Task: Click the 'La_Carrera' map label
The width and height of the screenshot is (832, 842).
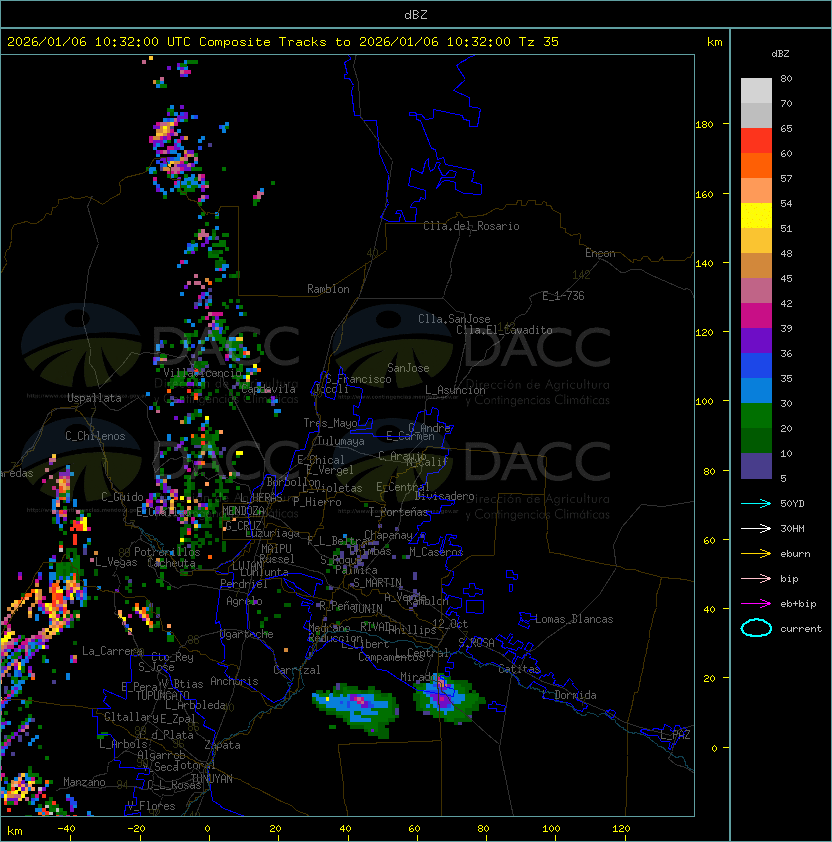Action: pos(112,651)
